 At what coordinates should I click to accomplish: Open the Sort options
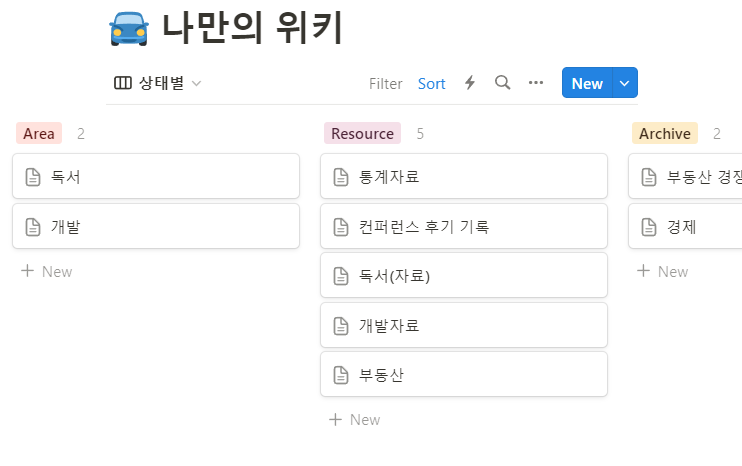[x=432, y=84]
